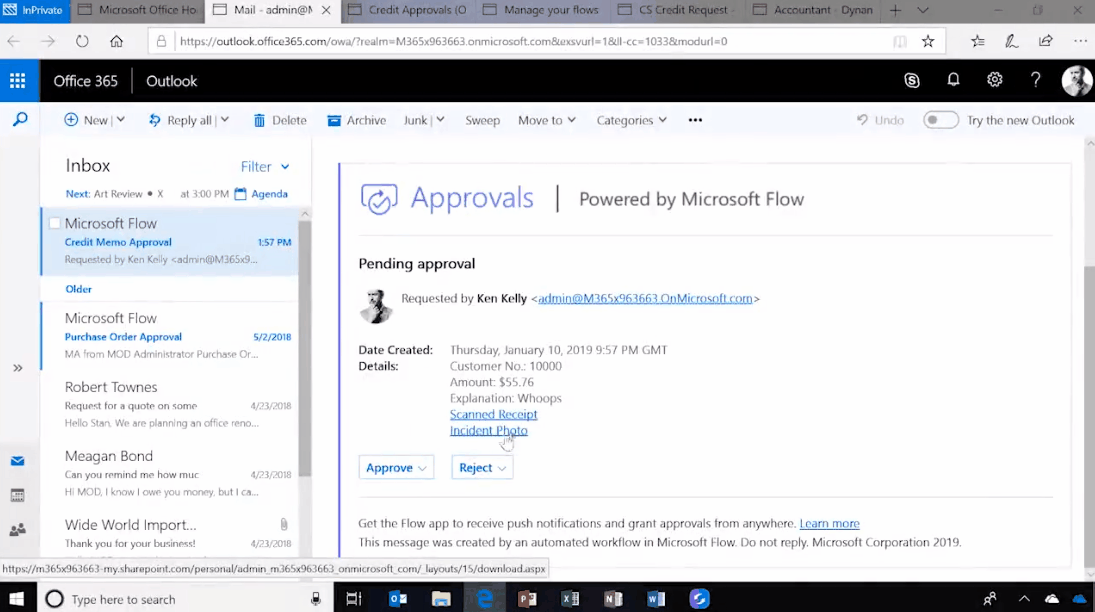Image resolution: width=1095 pixels, height=612 pixels.
Task: Click Sweep in the command bar
Action: pos(483,120)
